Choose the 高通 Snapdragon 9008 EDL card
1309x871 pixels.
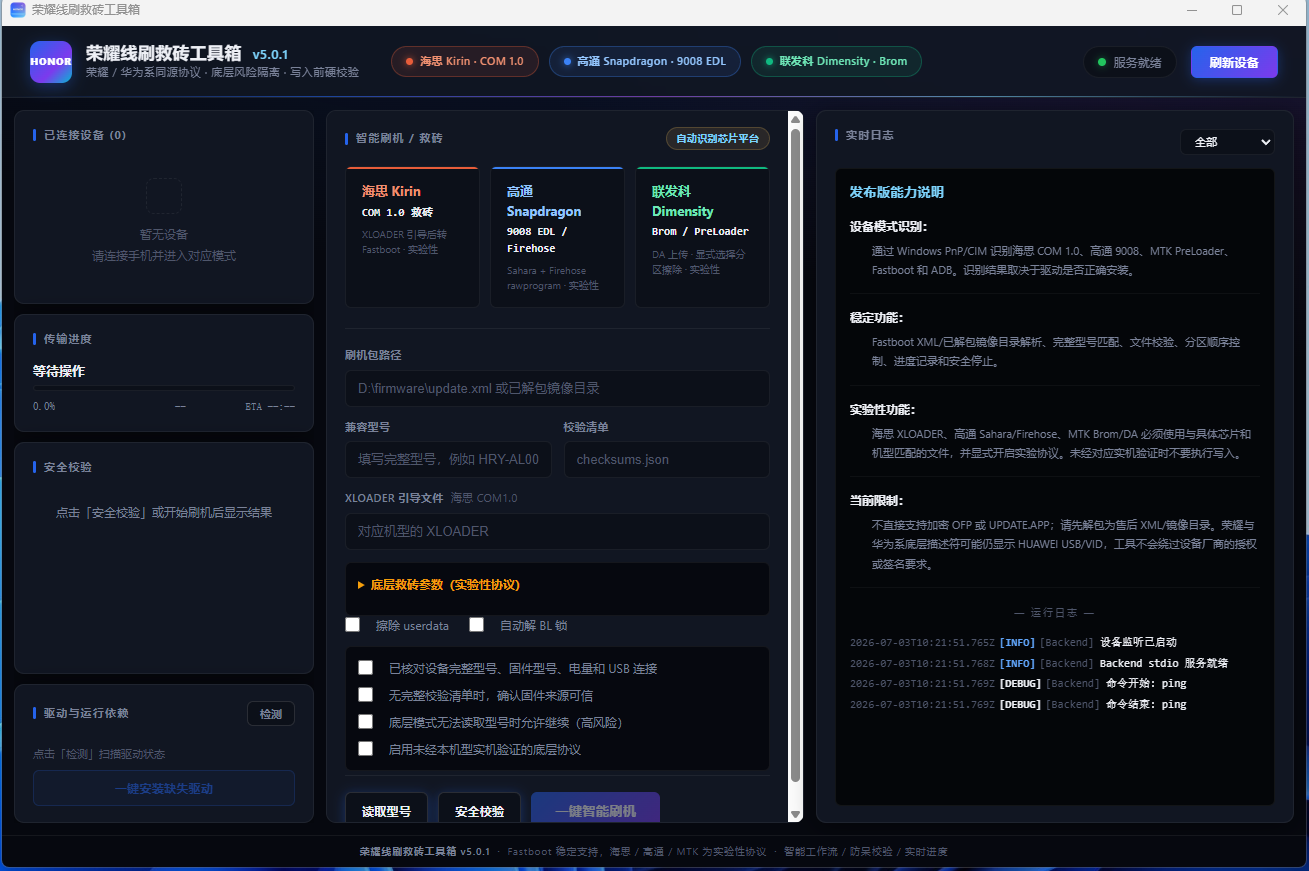coord(557,237)
